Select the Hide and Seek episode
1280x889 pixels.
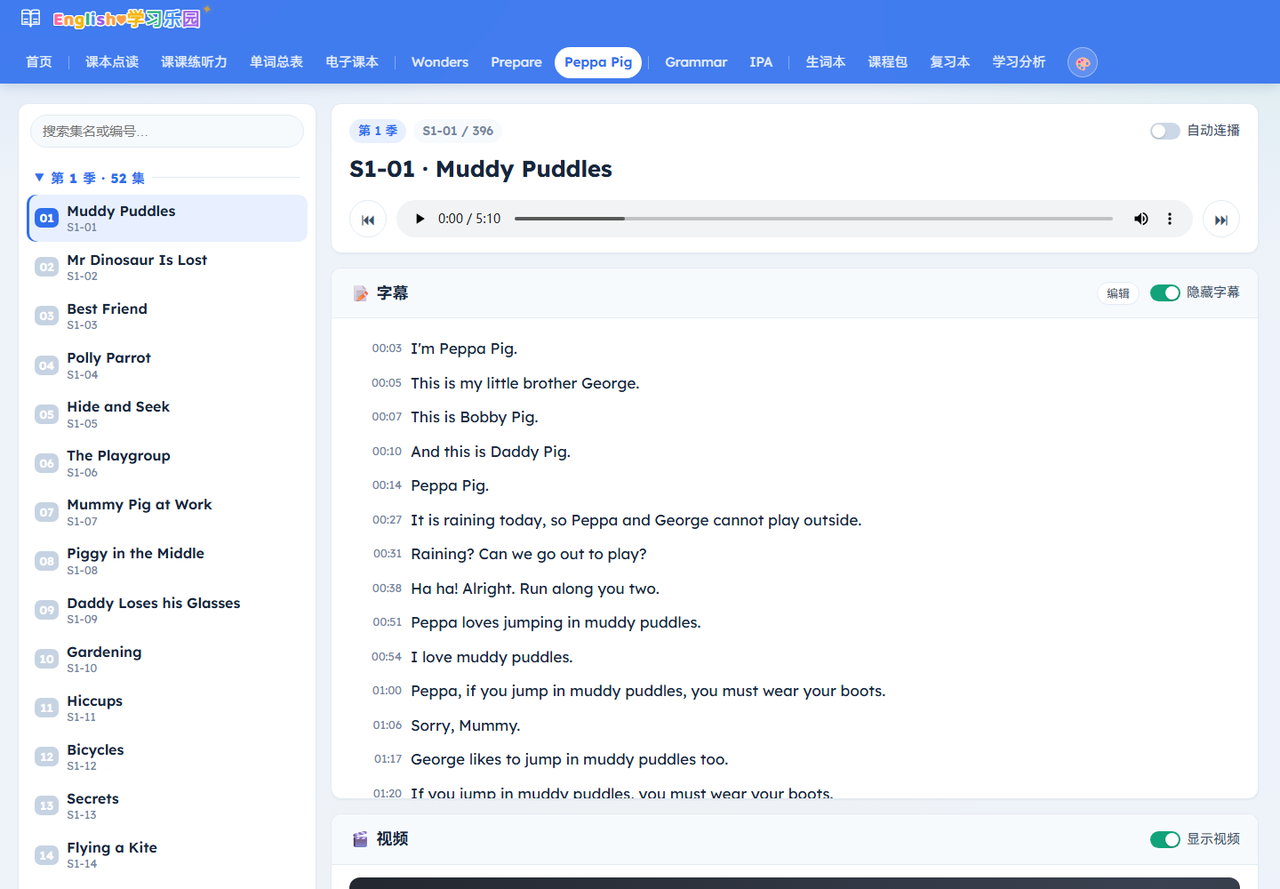pos(167,414)
